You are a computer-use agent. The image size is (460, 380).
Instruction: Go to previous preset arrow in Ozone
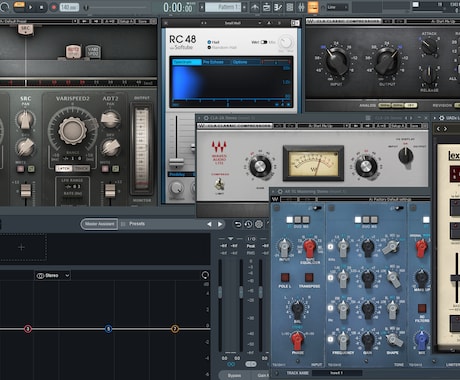click(x=209, y=224)
